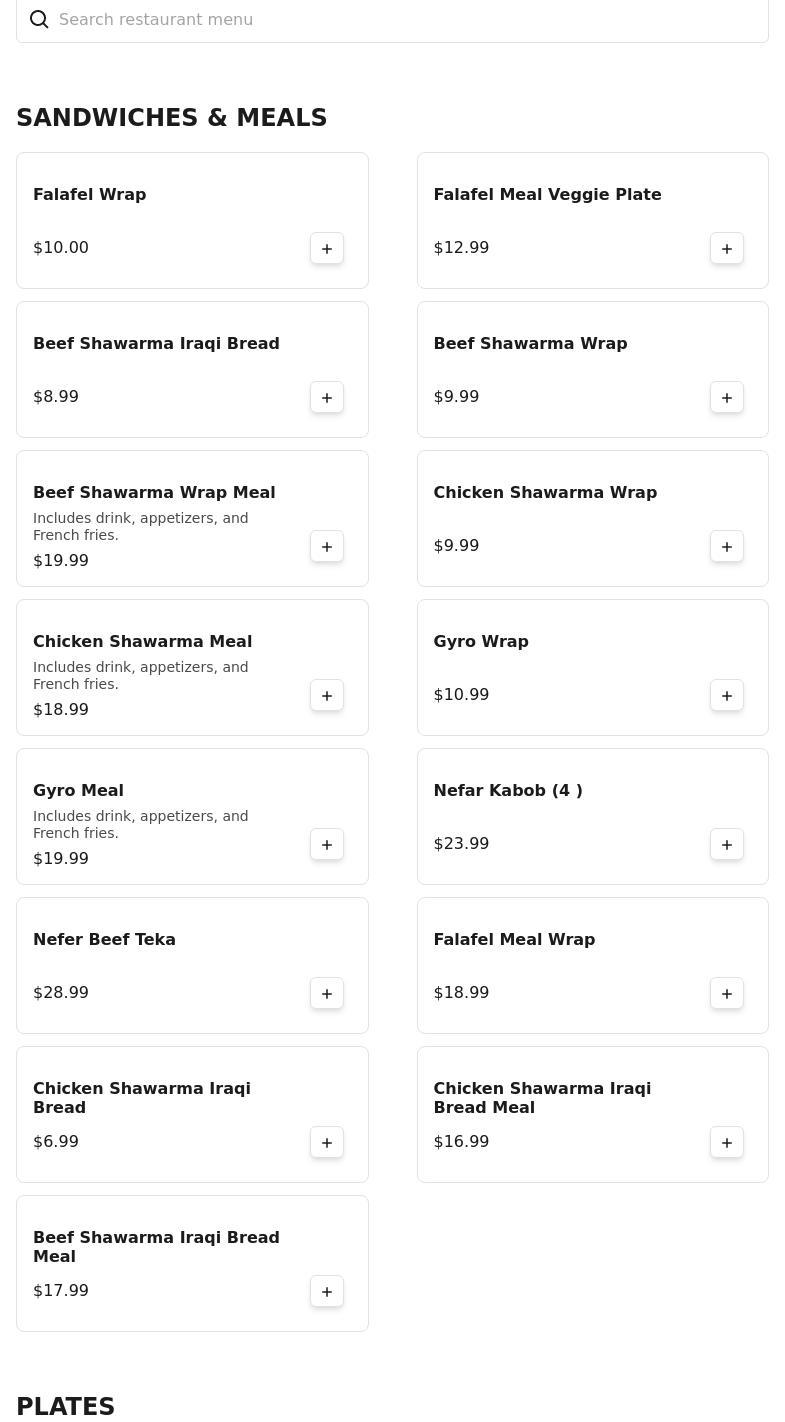Click plus for Falafel Meal Wrap
This screenshot has height=1422, width=785.
pyautogui.click(x=727, y=994)
